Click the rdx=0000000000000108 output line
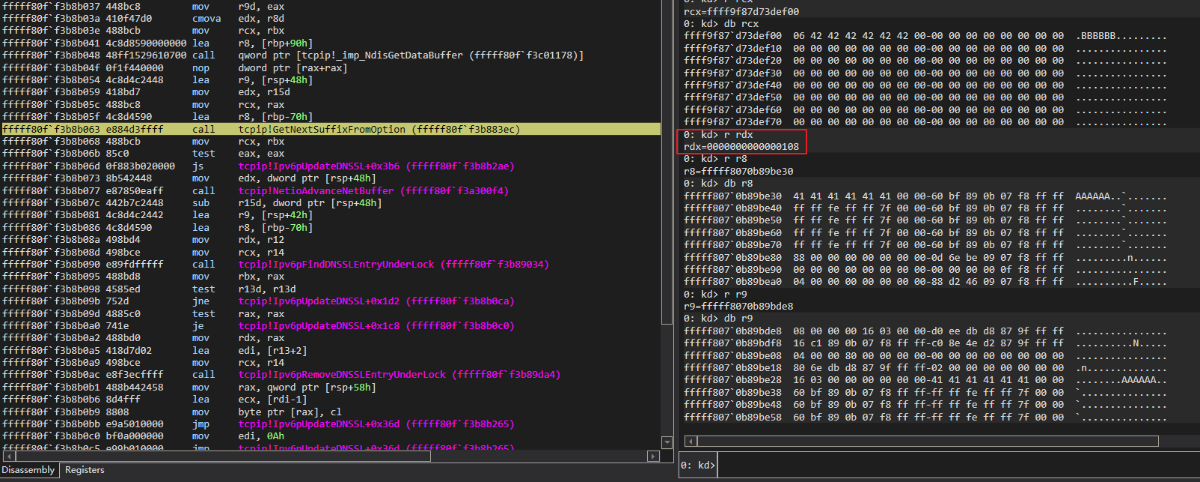Viewport: 1200px width, 482px height. [740, 147]
